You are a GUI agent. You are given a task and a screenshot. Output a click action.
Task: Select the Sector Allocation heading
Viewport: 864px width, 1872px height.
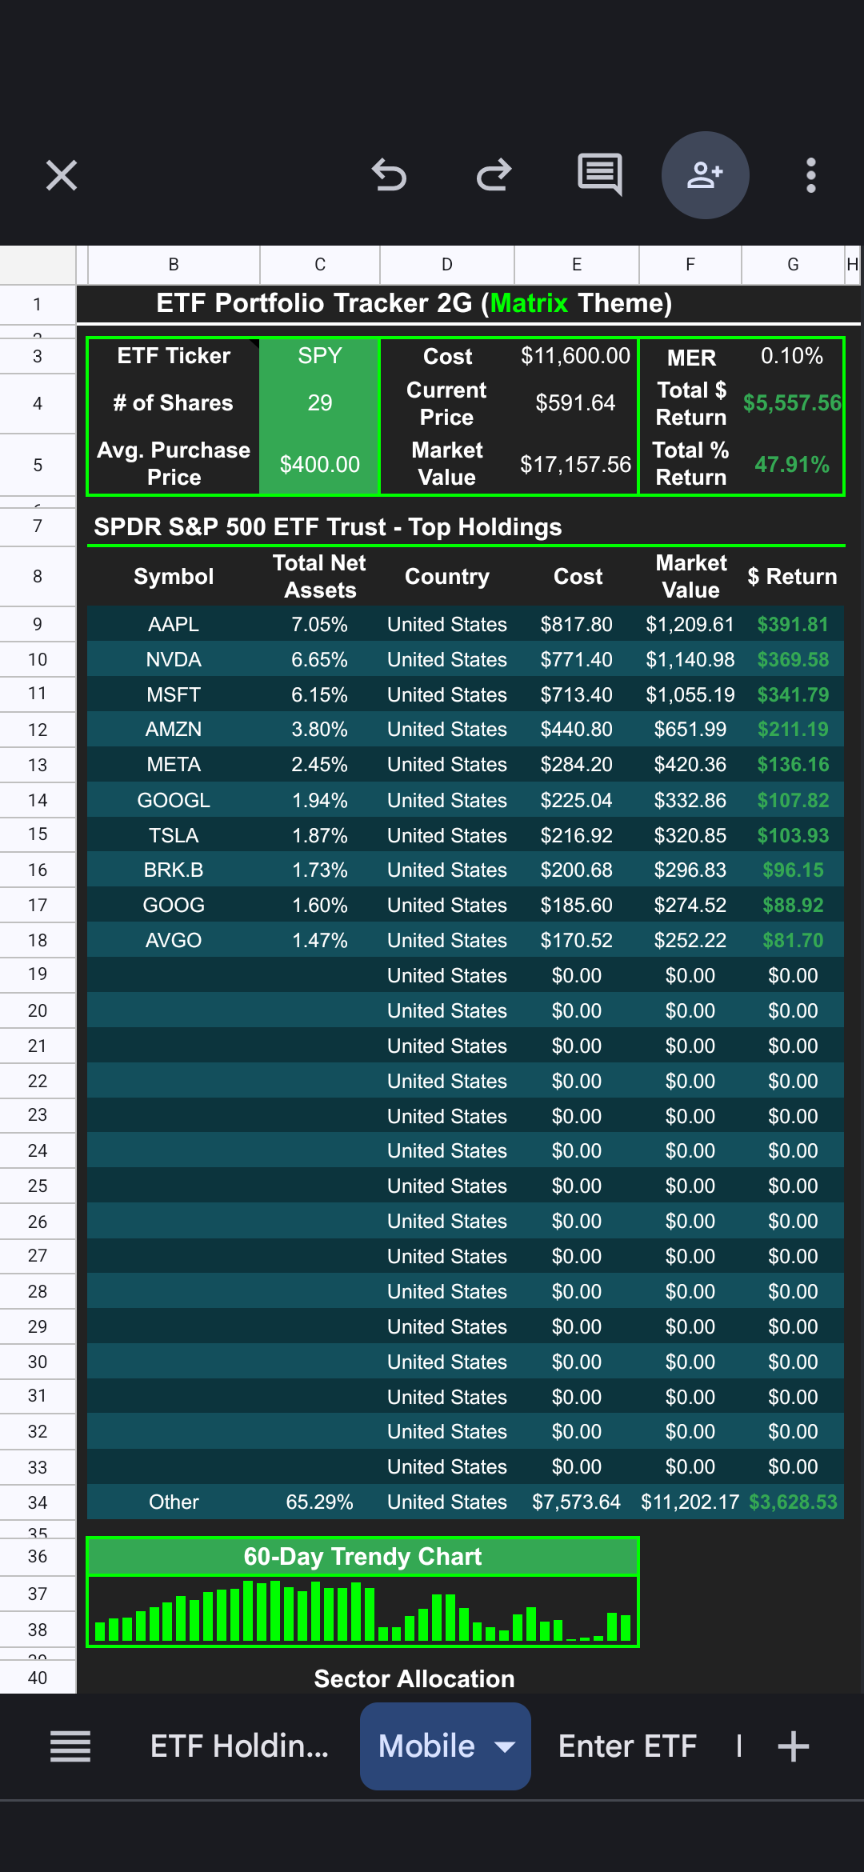click(x=414, y=1679)
